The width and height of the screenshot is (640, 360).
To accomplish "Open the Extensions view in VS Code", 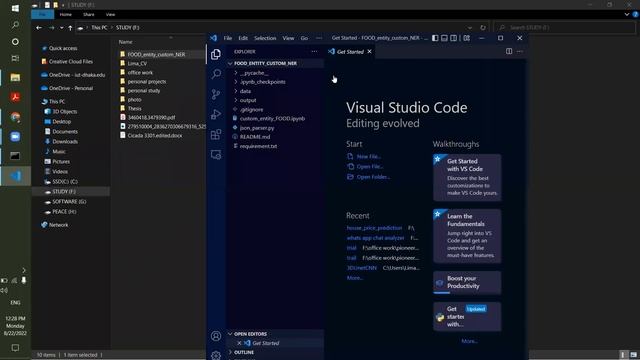I will coord(216,134).
